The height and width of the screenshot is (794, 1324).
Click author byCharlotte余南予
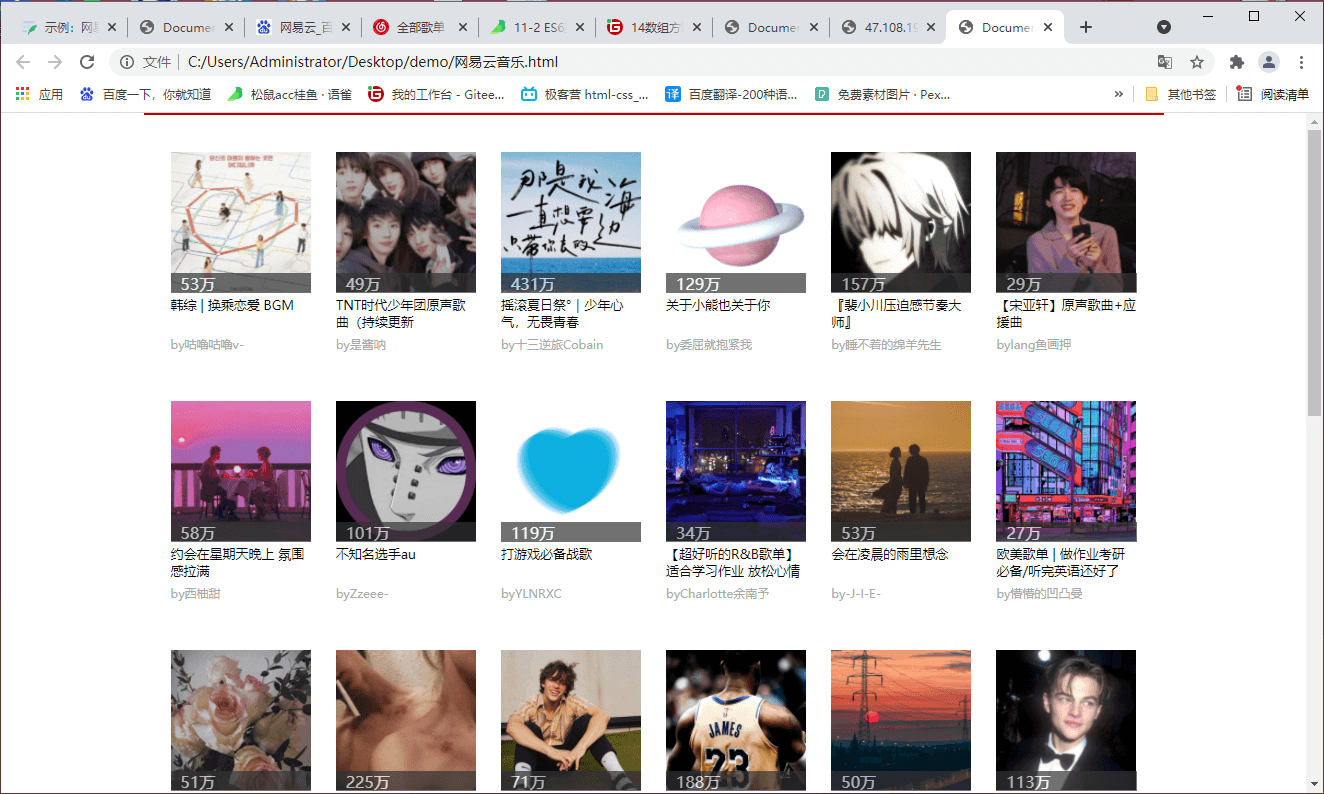click(718, 594)
